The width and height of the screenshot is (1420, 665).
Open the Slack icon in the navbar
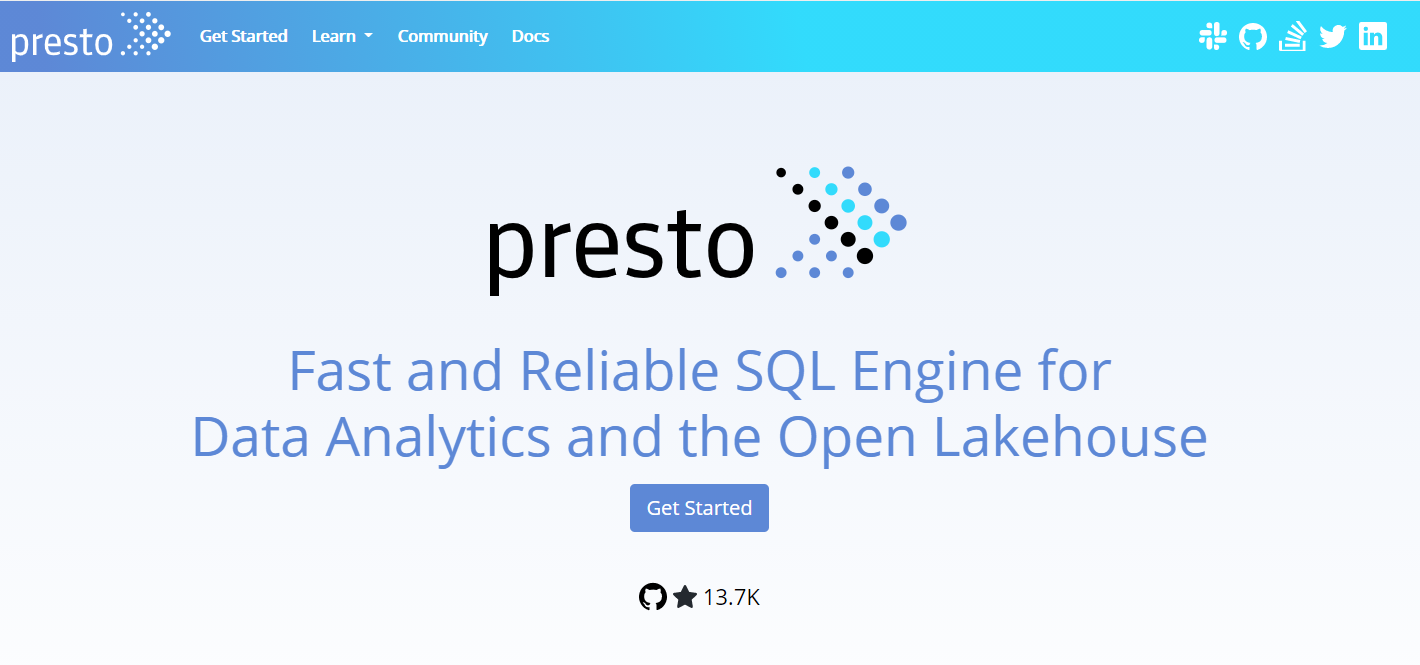pos(1213,37)
